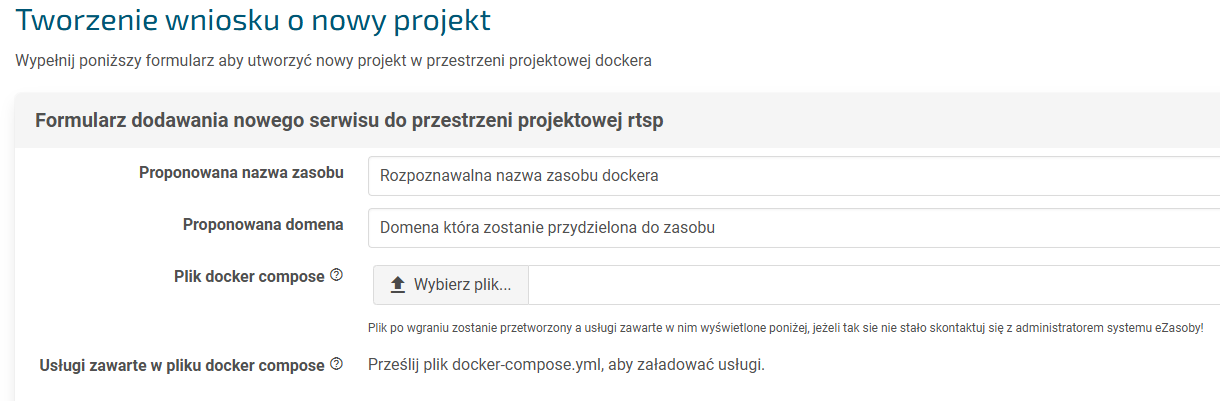Click the Plik docker compose label text
This screenshot has height=401, width=1220.
(249, 277)
